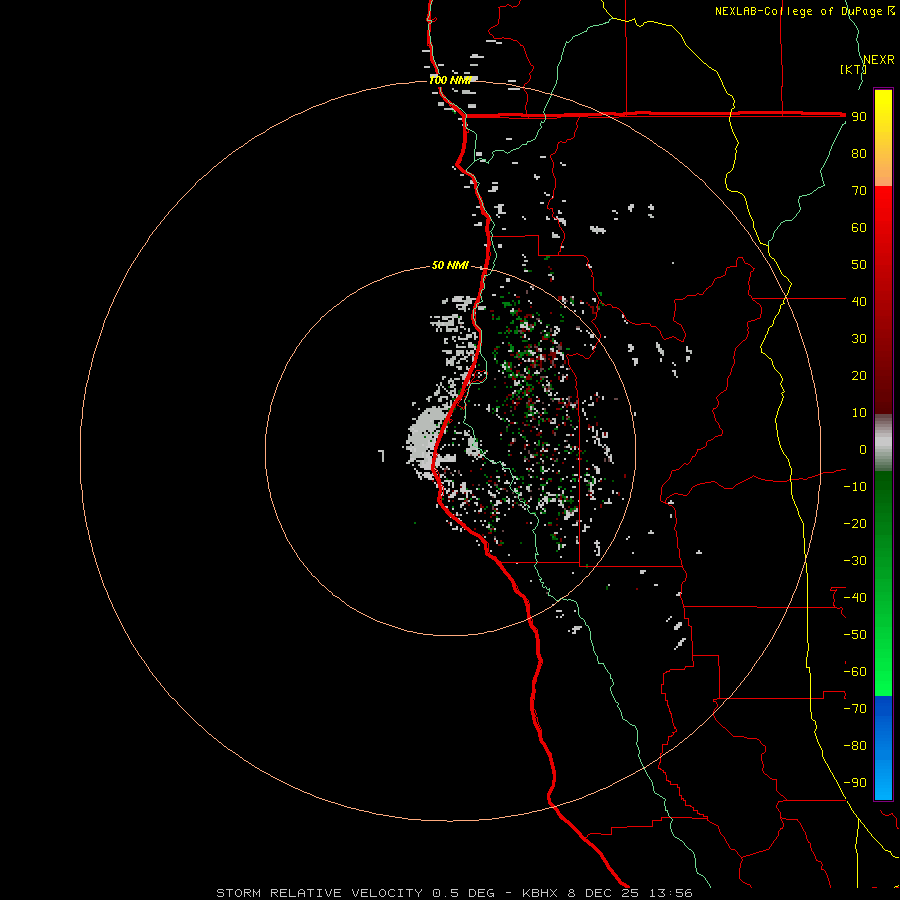This screenshot has height=900, width=900.
Task: Click the 90 value on the velocity scale
Action: tap(859, 117)
